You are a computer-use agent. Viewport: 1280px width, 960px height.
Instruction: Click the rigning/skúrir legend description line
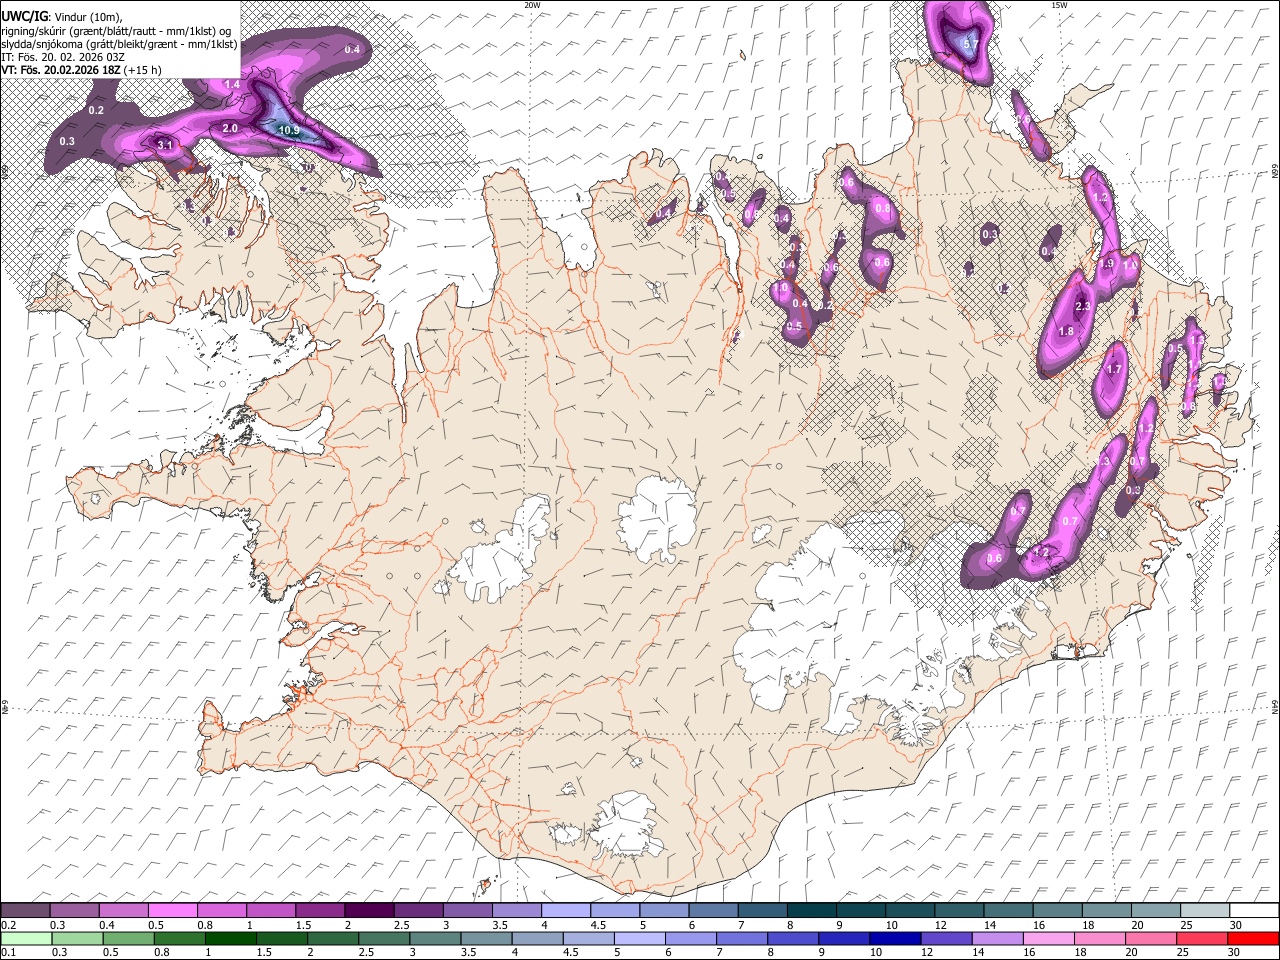(116, 31)
